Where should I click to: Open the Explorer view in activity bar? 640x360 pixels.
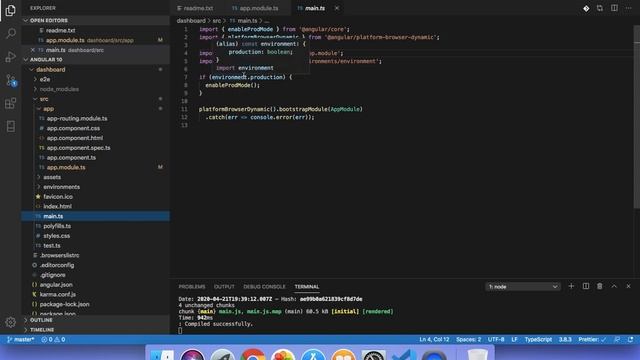[x=11, y=10]
